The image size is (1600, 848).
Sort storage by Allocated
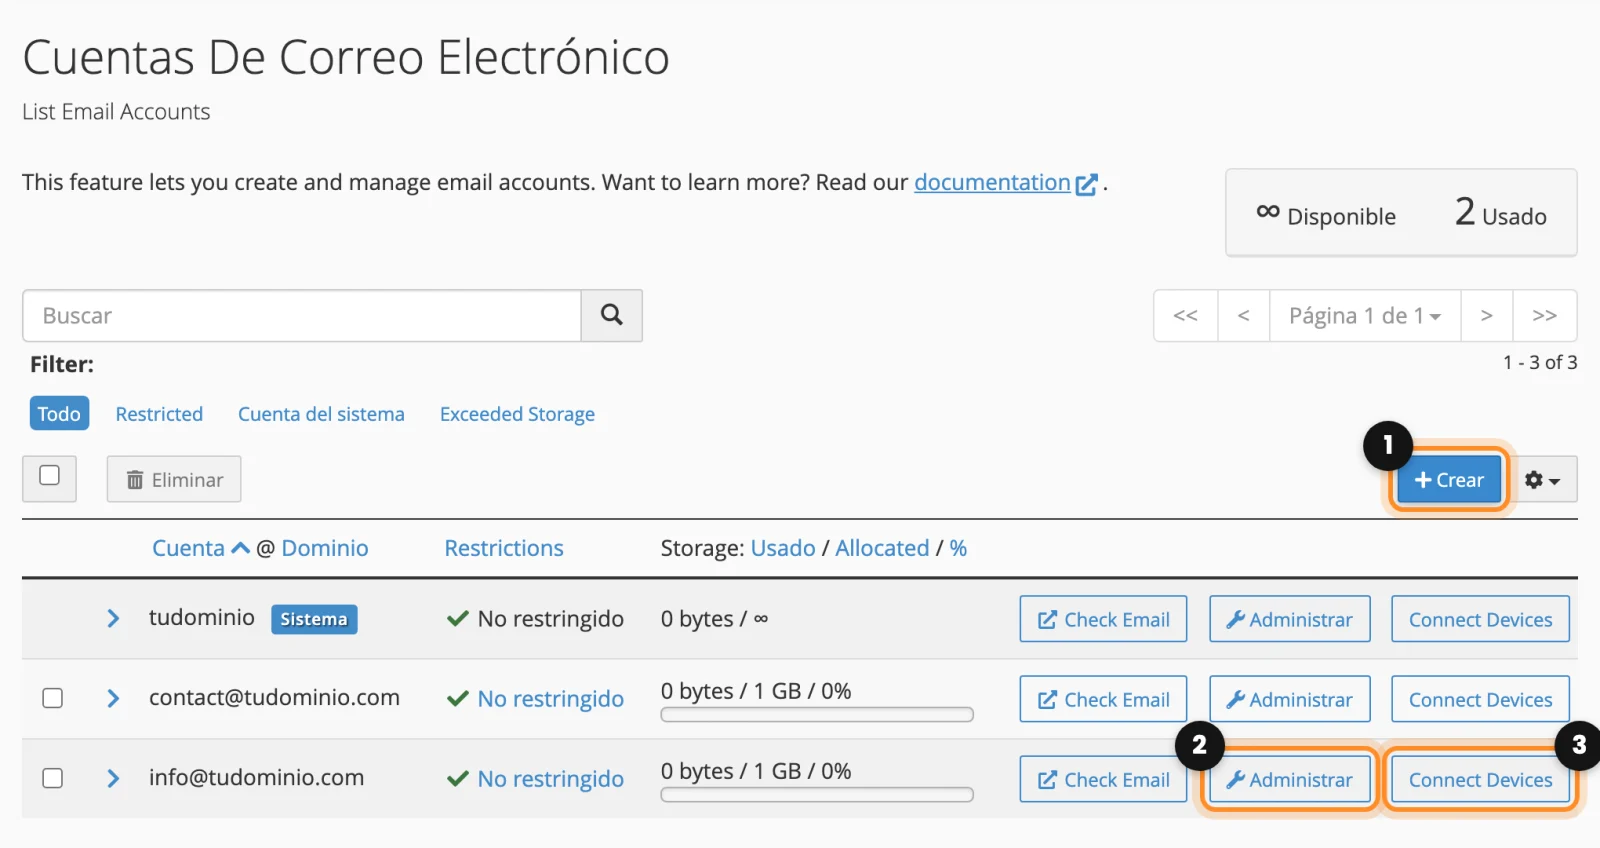[882, 548]
